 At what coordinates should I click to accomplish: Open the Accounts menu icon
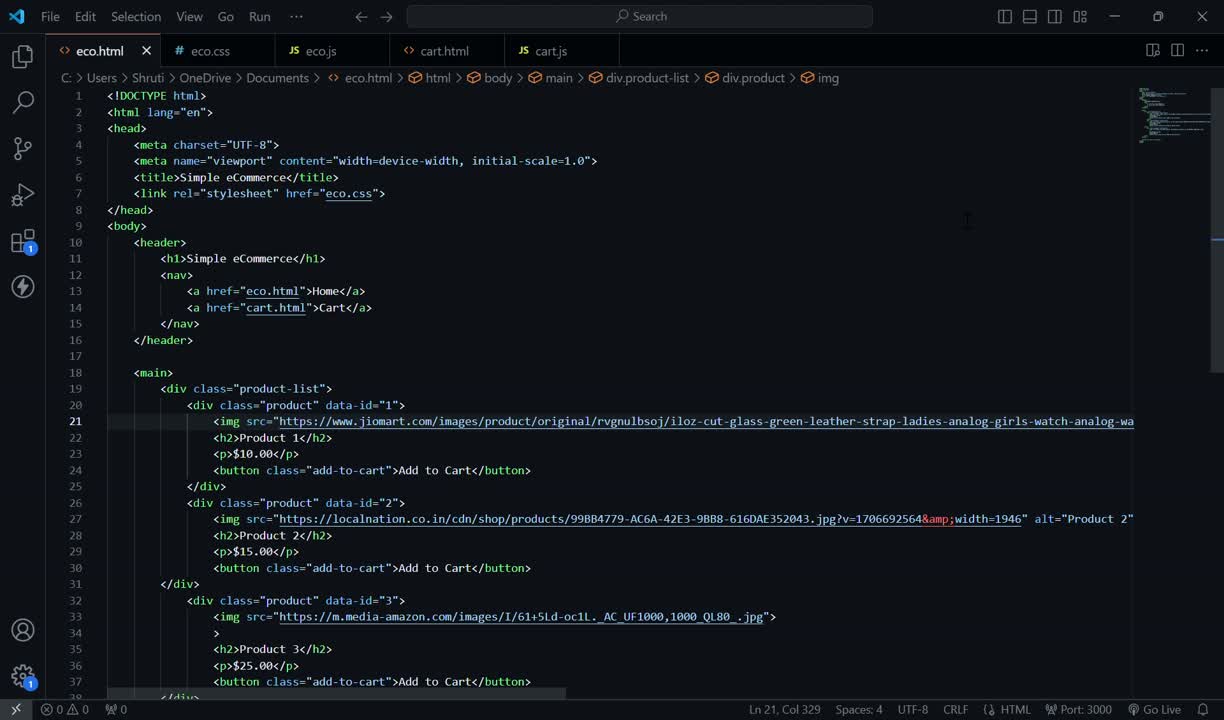(22, 630)
